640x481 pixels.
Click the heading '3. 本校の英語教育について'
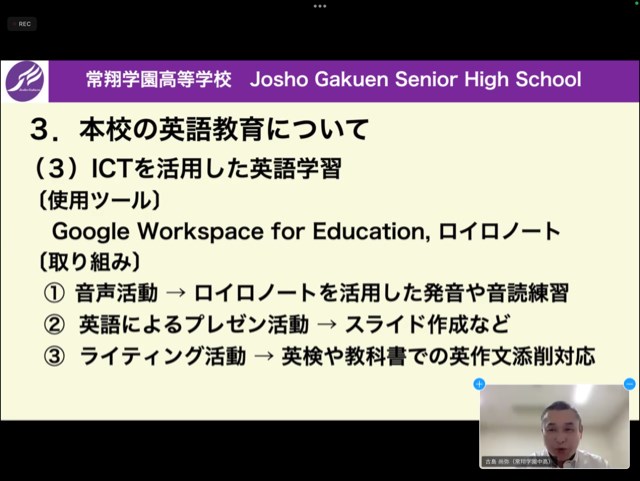200,130
